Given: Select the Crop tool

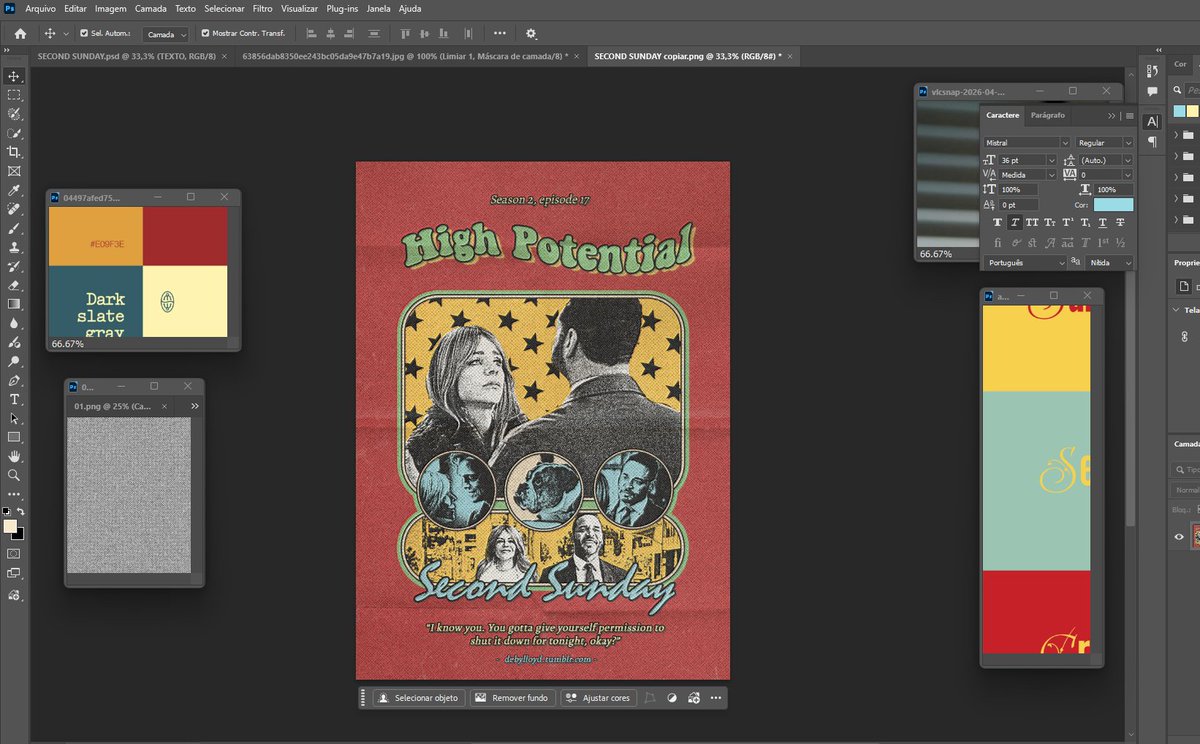Looking at the screenshot, I should pyautogui.click(x=14, y=152).
